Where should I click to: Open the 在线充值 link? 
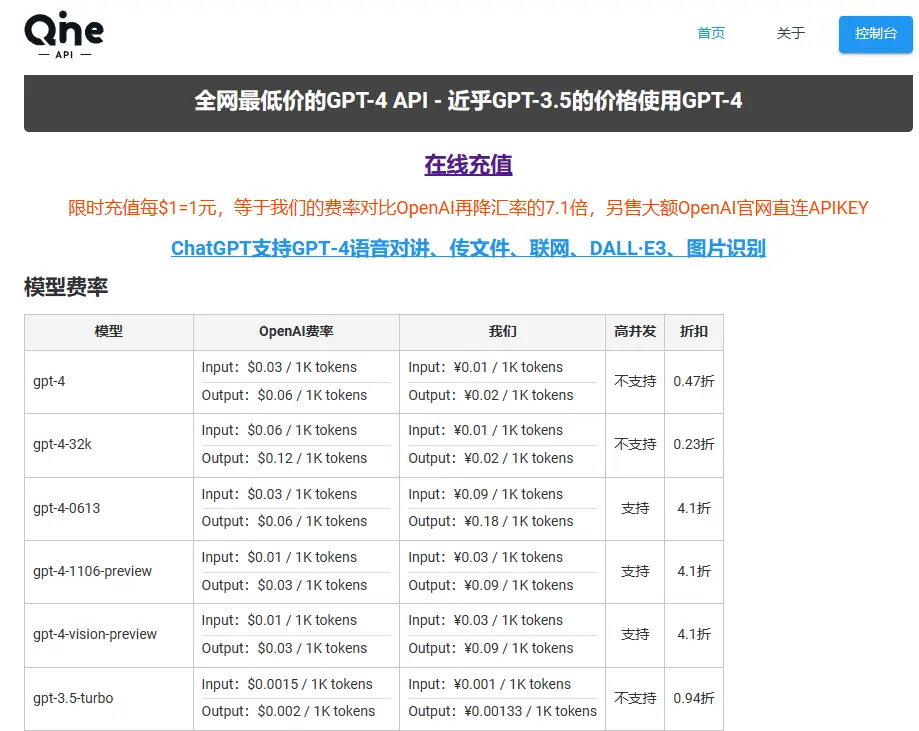(x=466, y=164)
